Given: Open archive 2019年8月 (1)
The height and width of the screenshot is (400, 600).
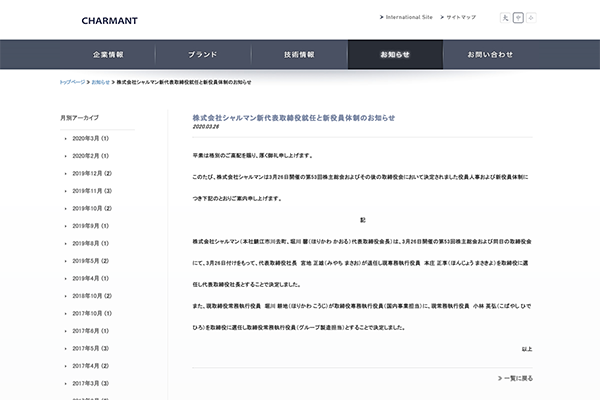Looking at the screenshot, I should coord(91,243).
